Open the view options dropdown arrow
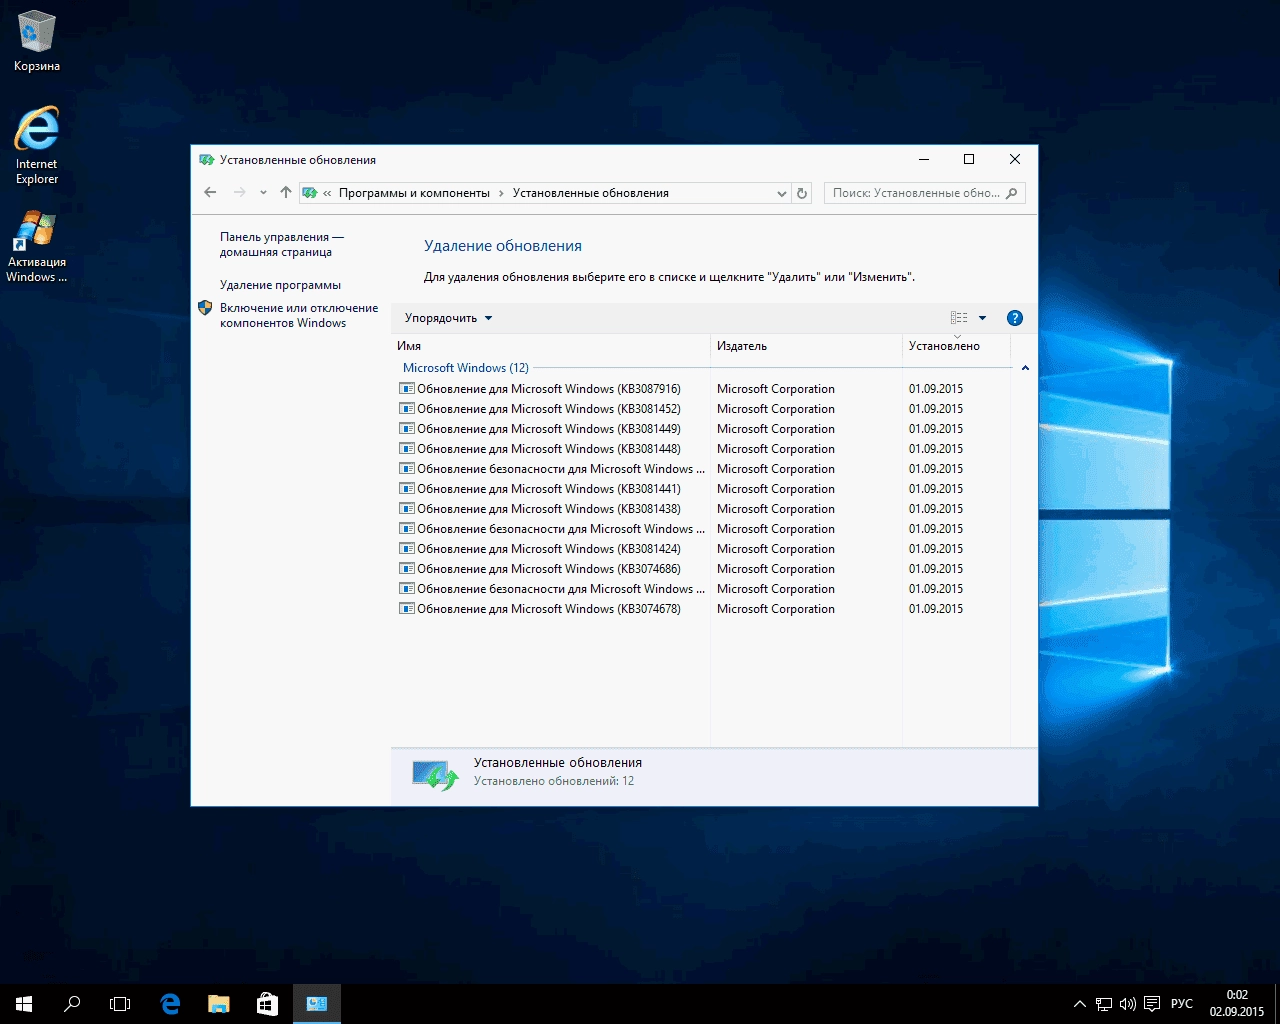This screenshot has width=1280, height=1024. pos(981,317)
